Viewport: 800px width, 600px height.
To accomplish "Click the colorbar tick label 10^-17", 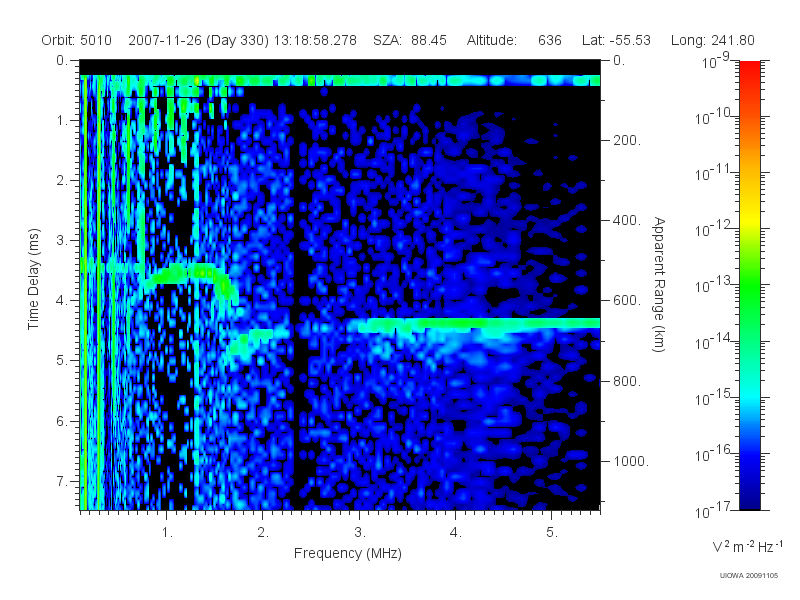I will point(714,510).
